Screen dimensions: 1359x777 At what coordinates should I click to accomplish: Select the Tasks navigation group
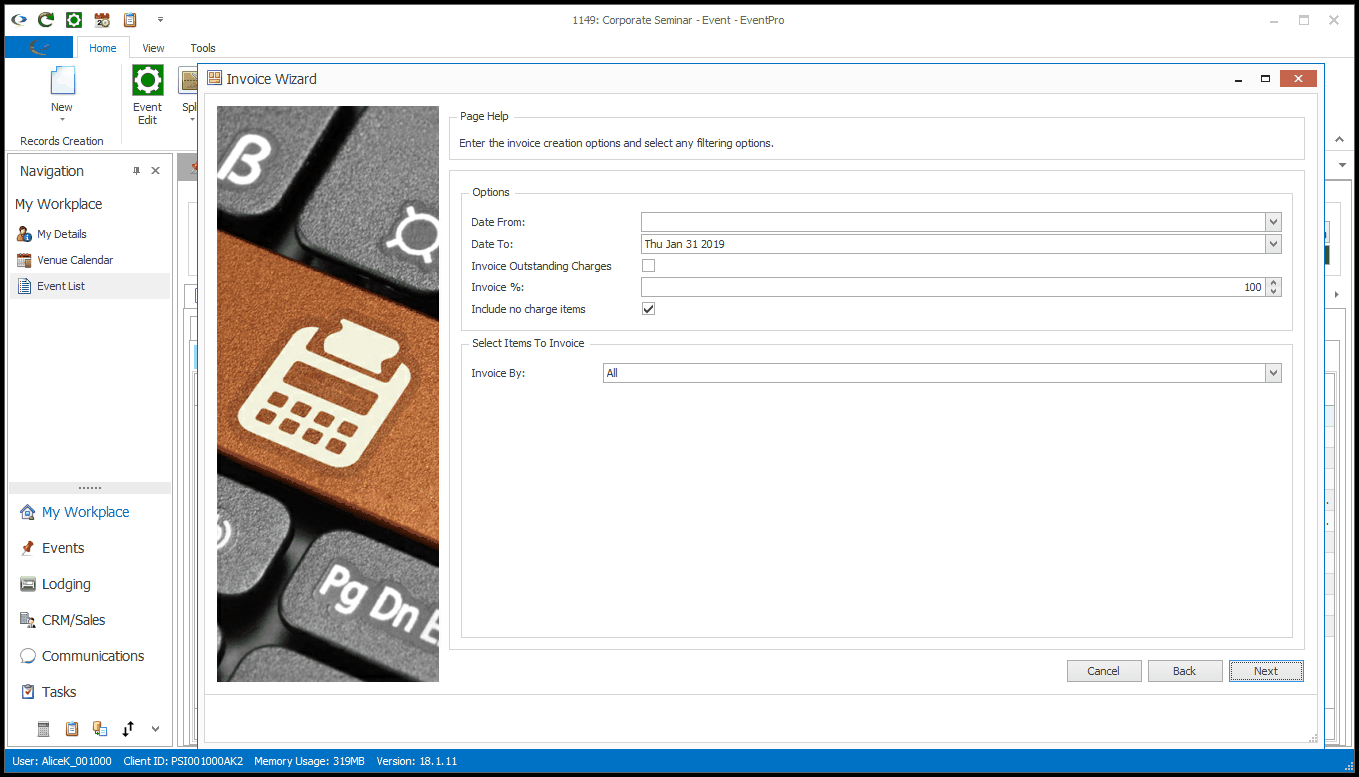tap(59, 692)
